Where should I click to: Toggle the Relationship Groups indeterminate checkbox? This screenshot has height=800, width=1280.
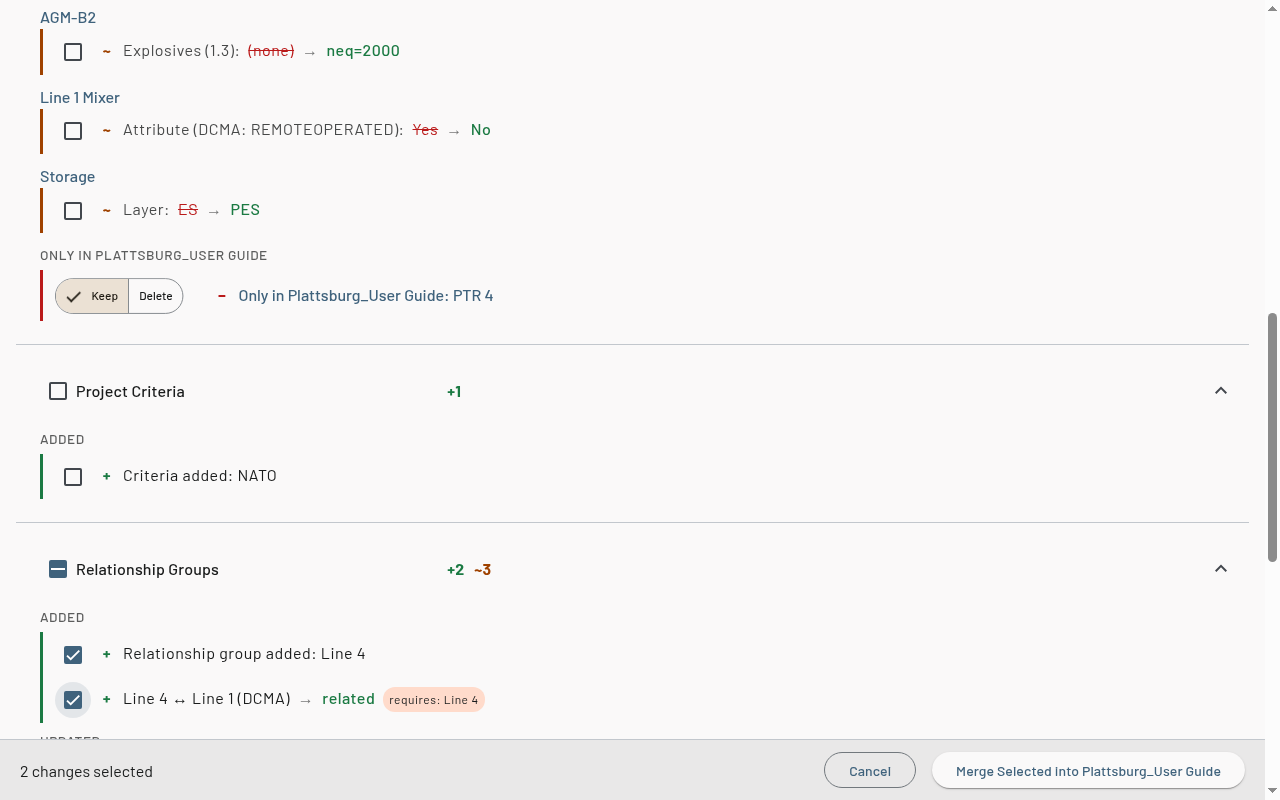pyautogui.click(x=58, y=569)
